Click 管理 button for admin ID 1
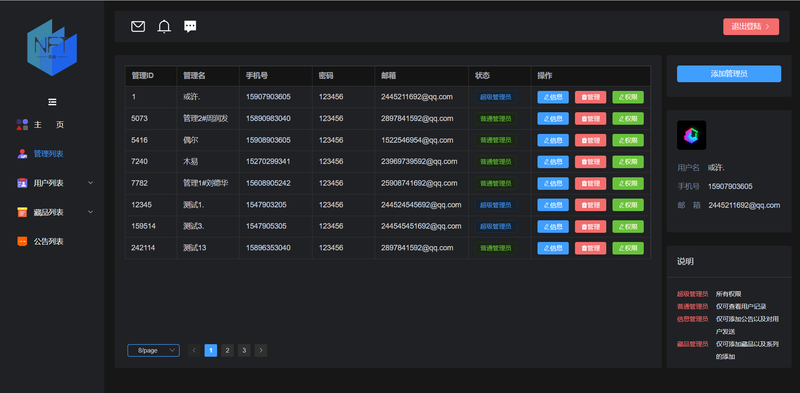 click(591, 97)
